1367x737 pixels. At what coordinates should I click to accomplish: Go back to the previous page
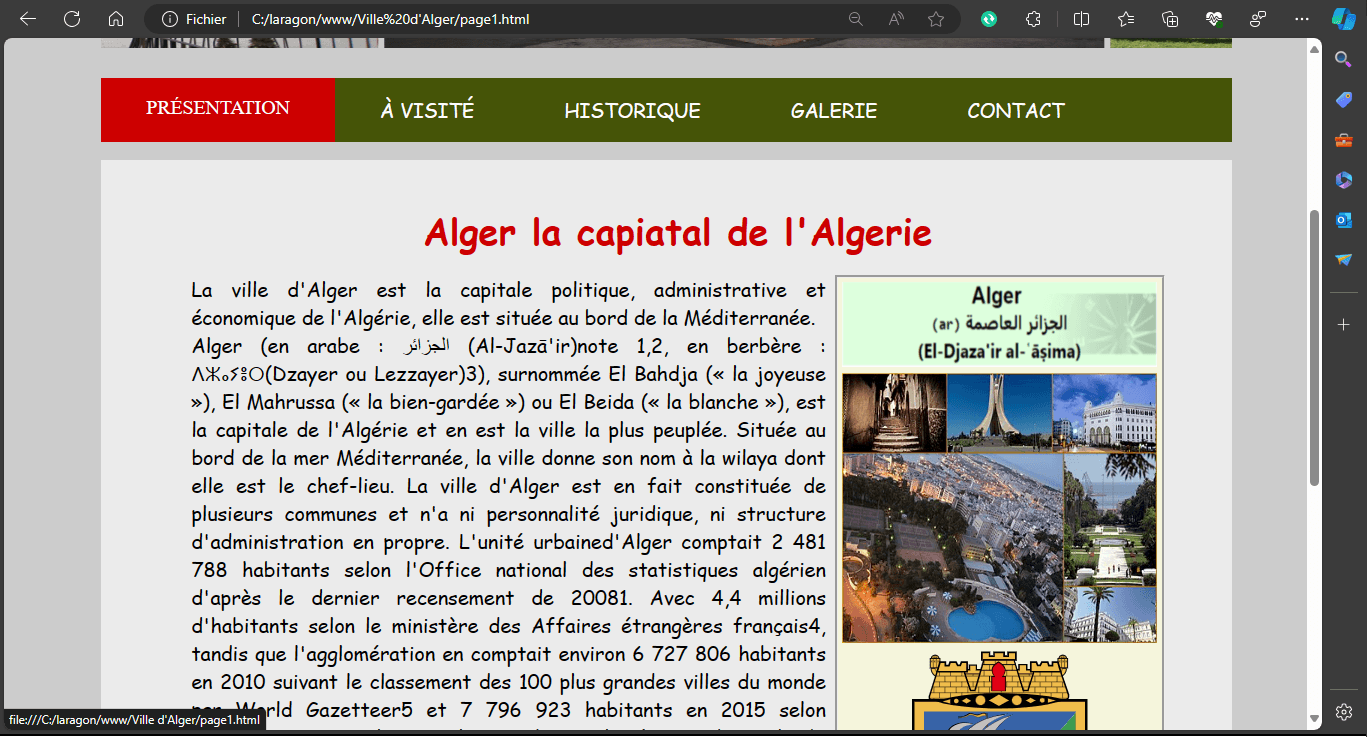pos(28,19)
